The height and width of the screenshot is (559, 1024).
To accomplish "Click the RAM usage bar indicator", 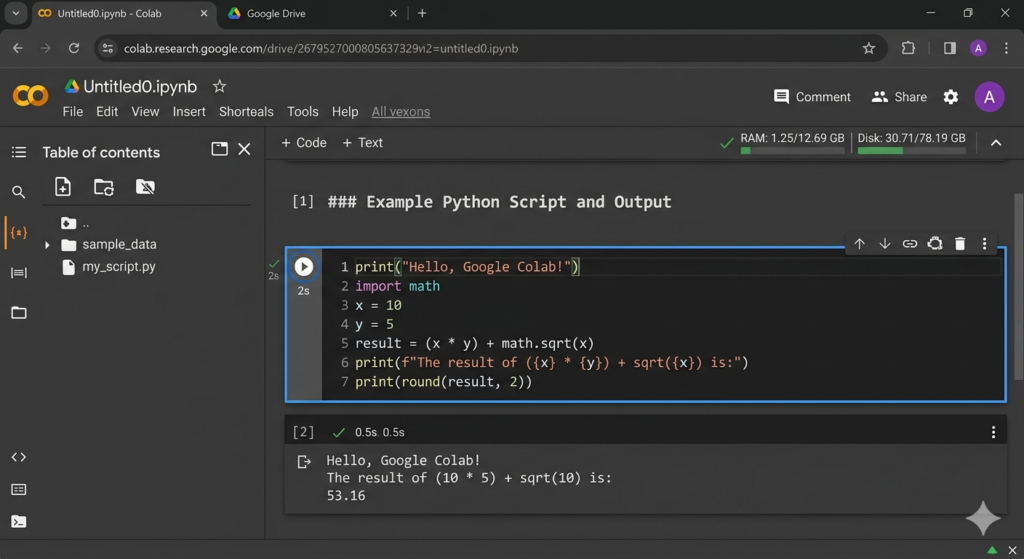I will coord(792,150).
